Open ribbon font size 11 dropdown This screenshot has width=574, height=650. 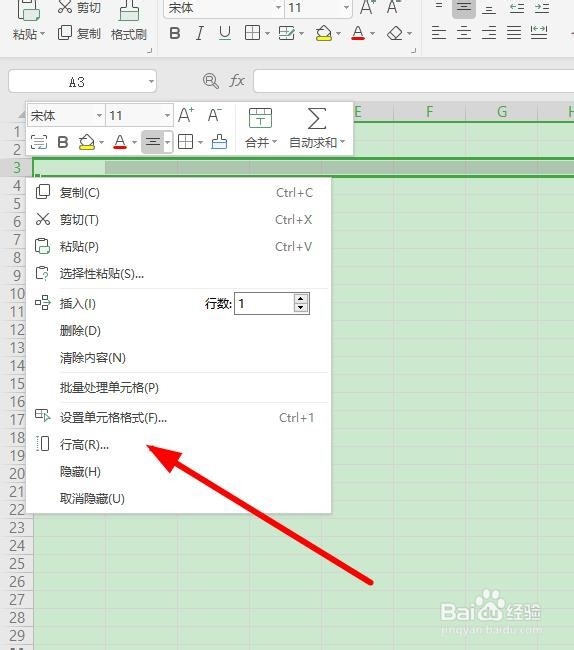(346, 7)
